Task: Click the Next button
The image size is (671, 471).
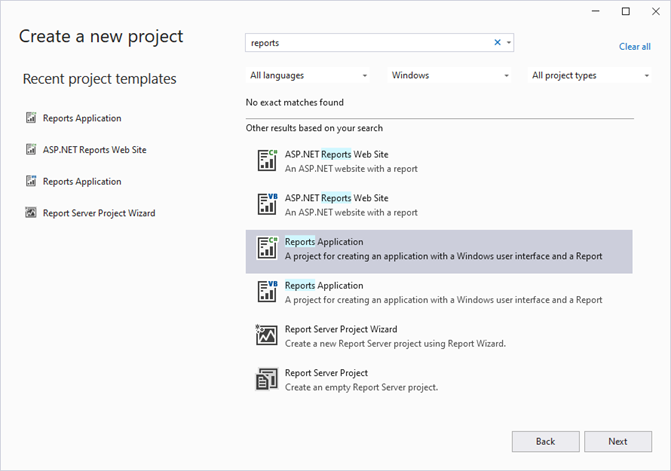Action: [x=618, y=441]
